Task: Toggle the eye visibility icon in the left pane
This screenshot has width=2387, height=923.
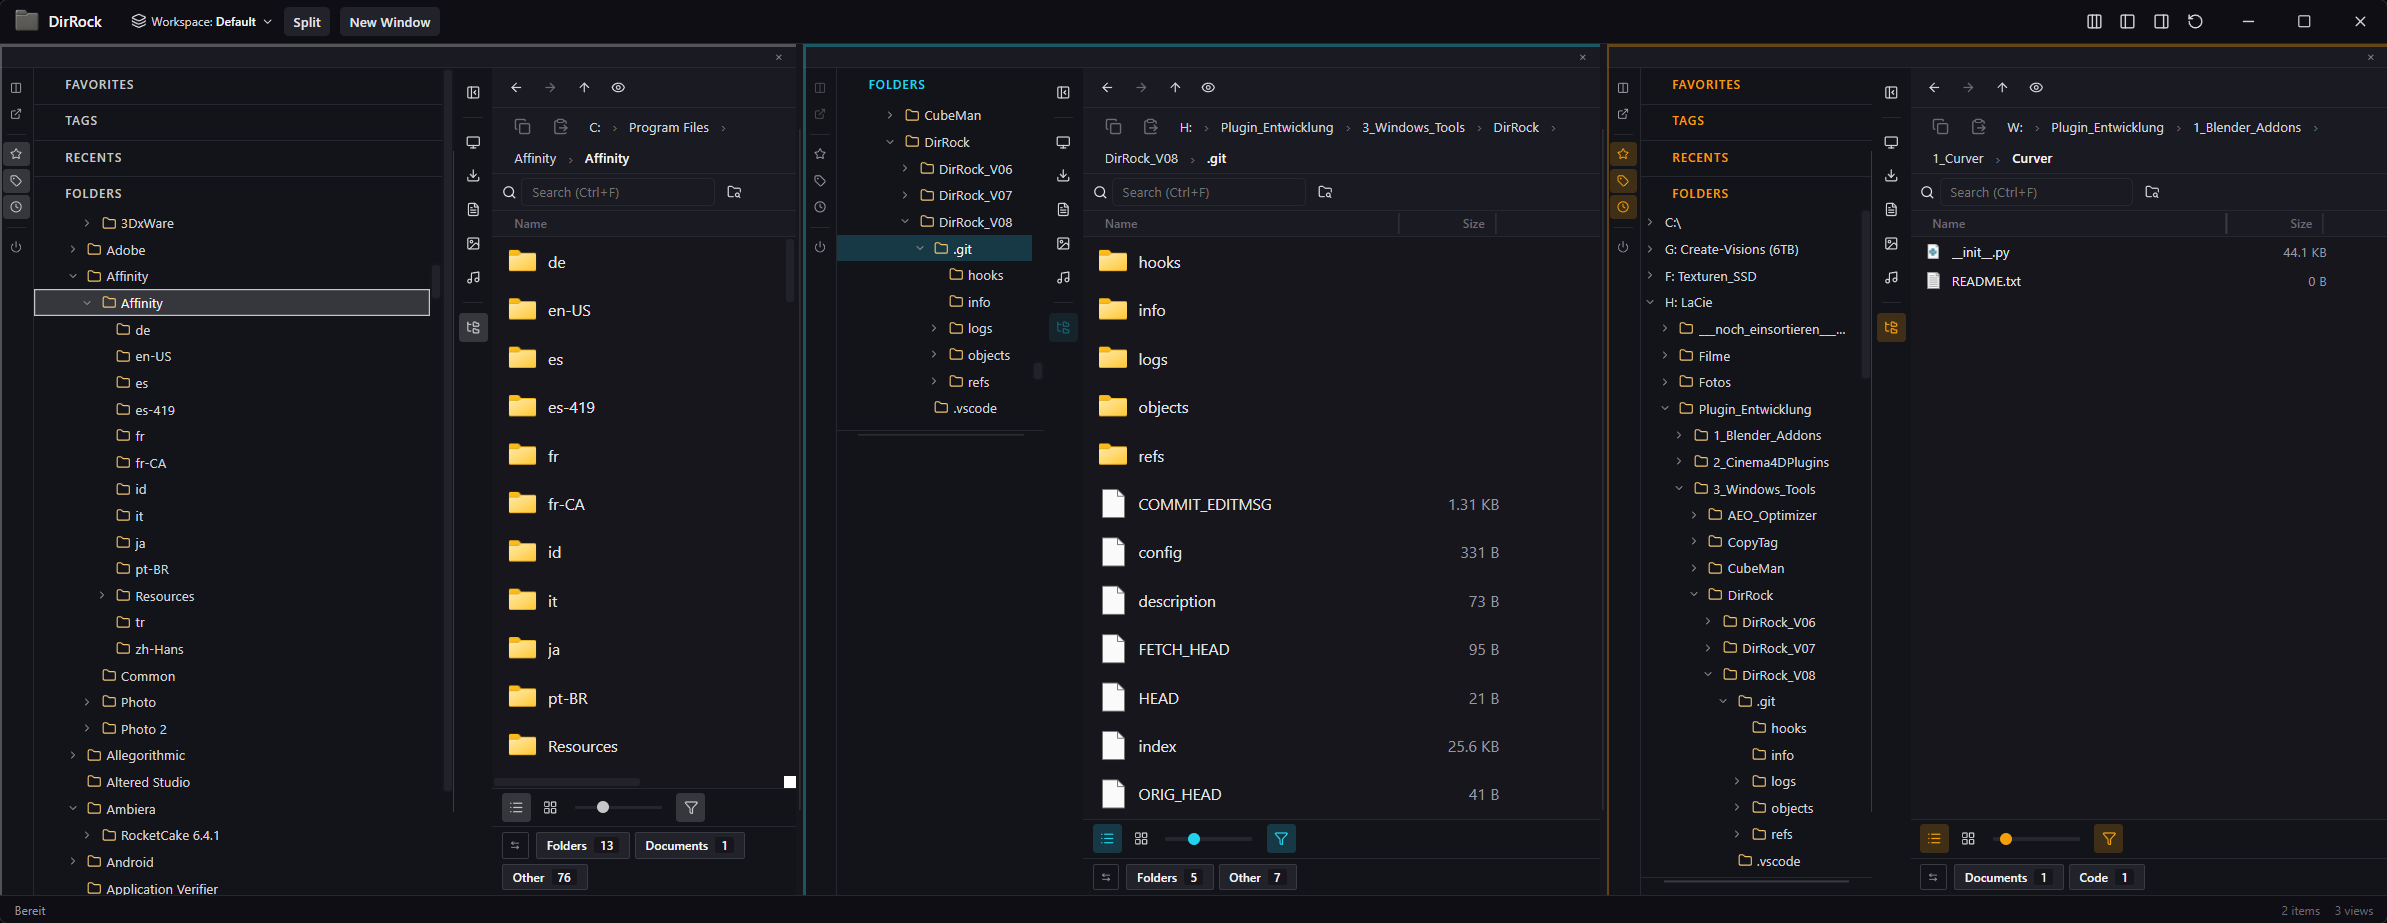Action: point(618,88)
